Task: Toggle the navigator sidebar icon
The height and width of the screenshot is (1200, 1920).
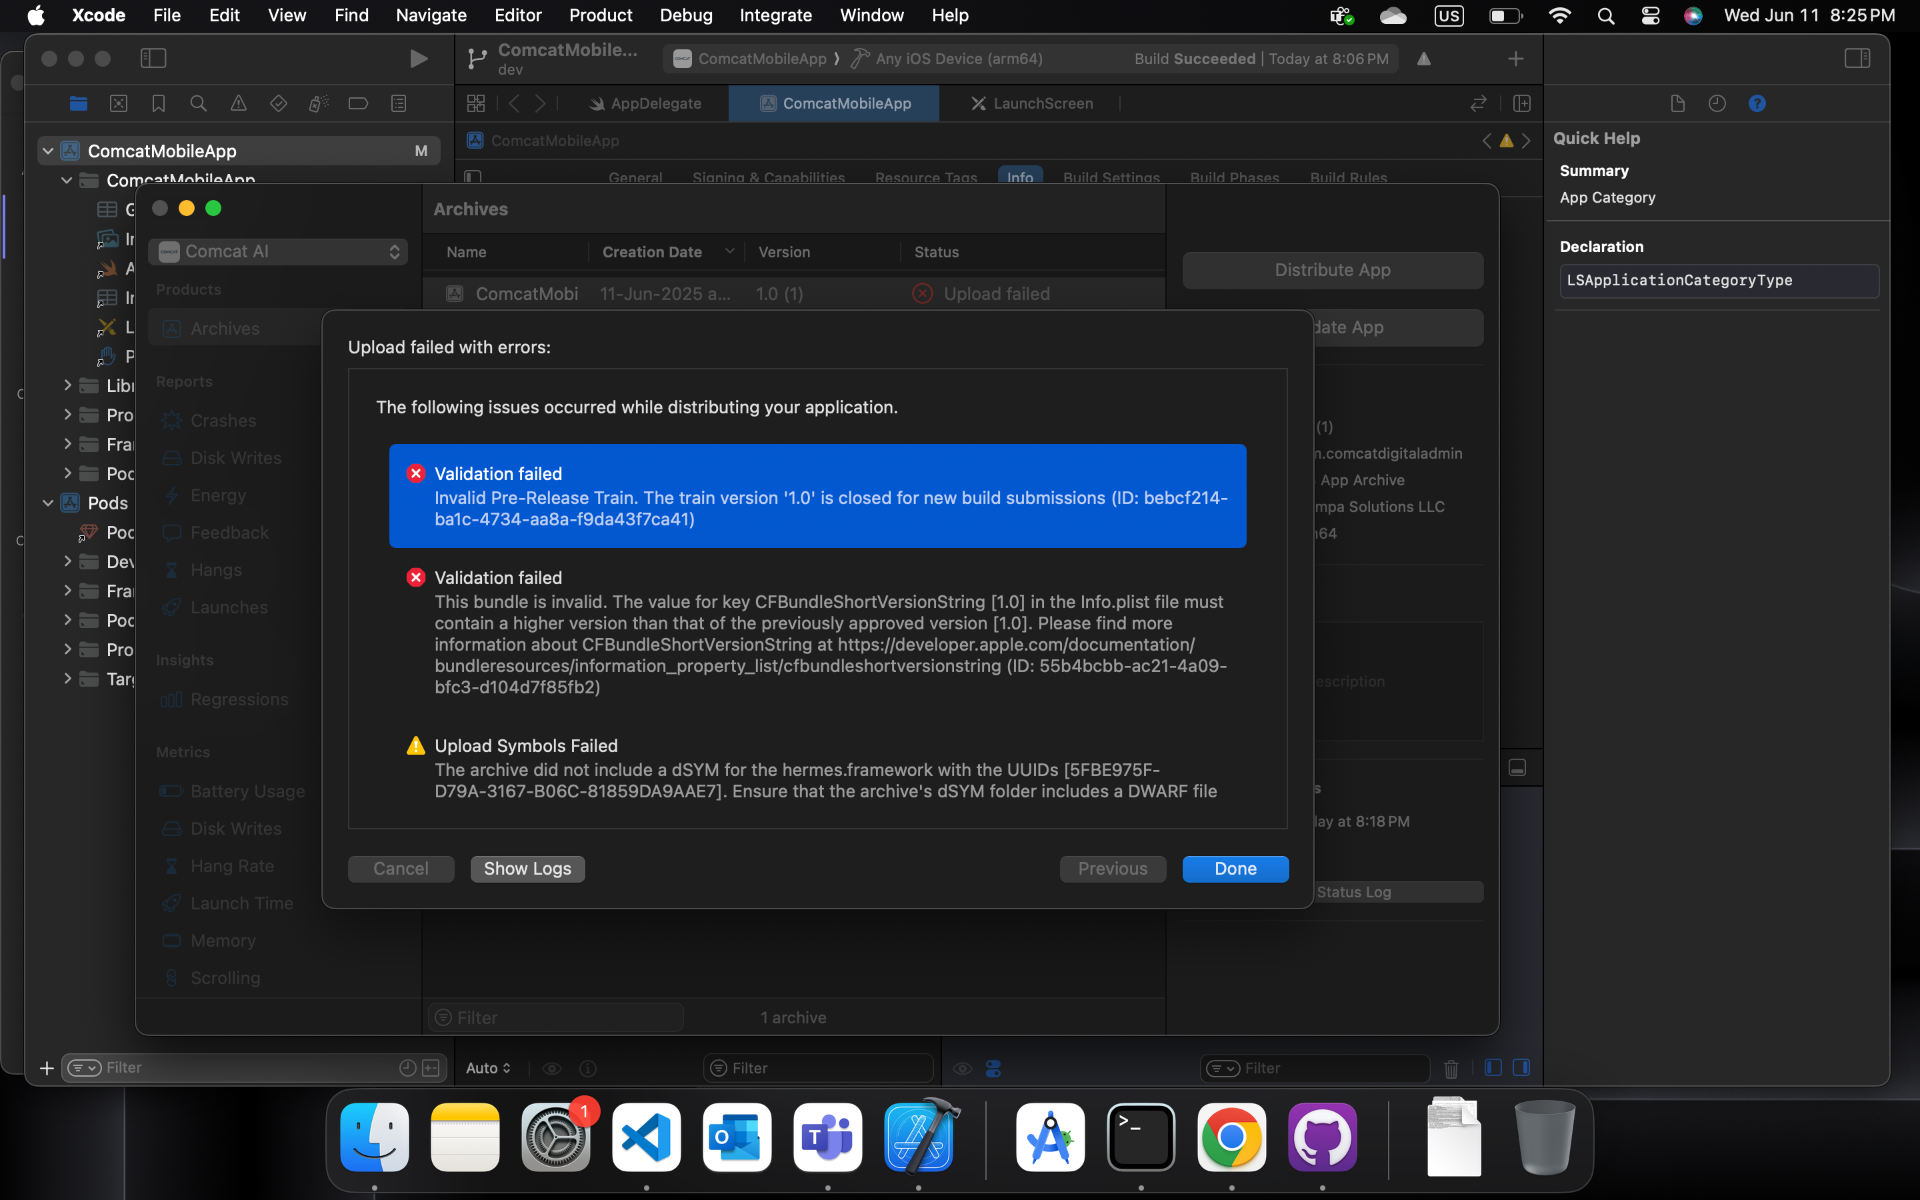Action: 153,59
